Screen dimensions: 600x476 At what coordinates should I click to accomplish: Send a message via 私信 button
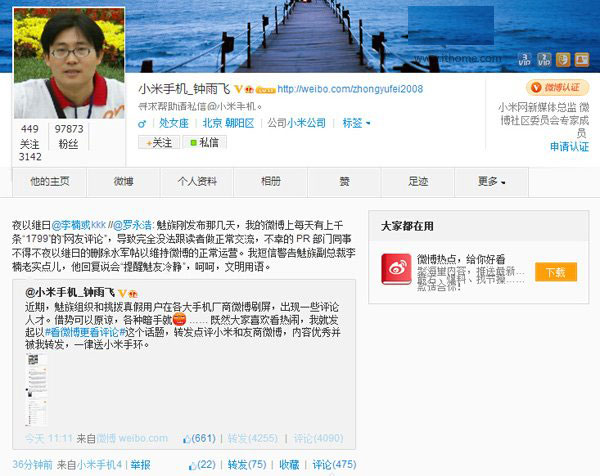204,143
